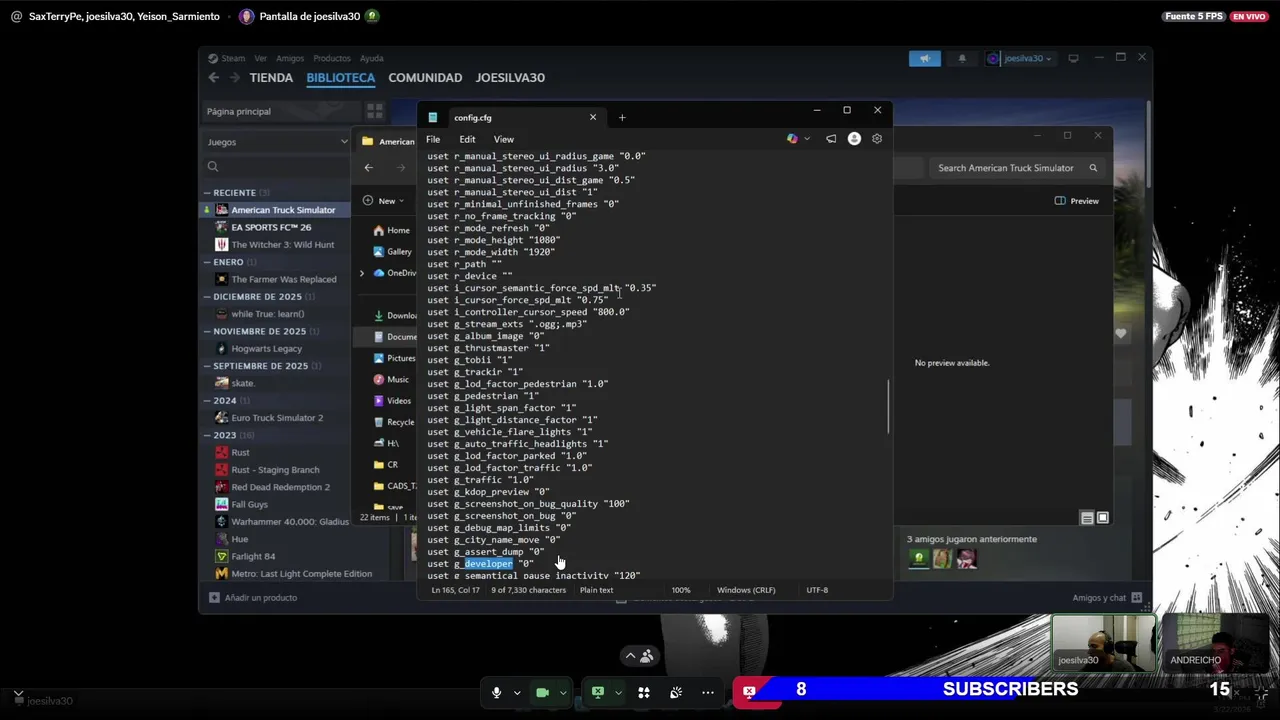
Task: Open the Notepad View menu
Action: (504, 139)
